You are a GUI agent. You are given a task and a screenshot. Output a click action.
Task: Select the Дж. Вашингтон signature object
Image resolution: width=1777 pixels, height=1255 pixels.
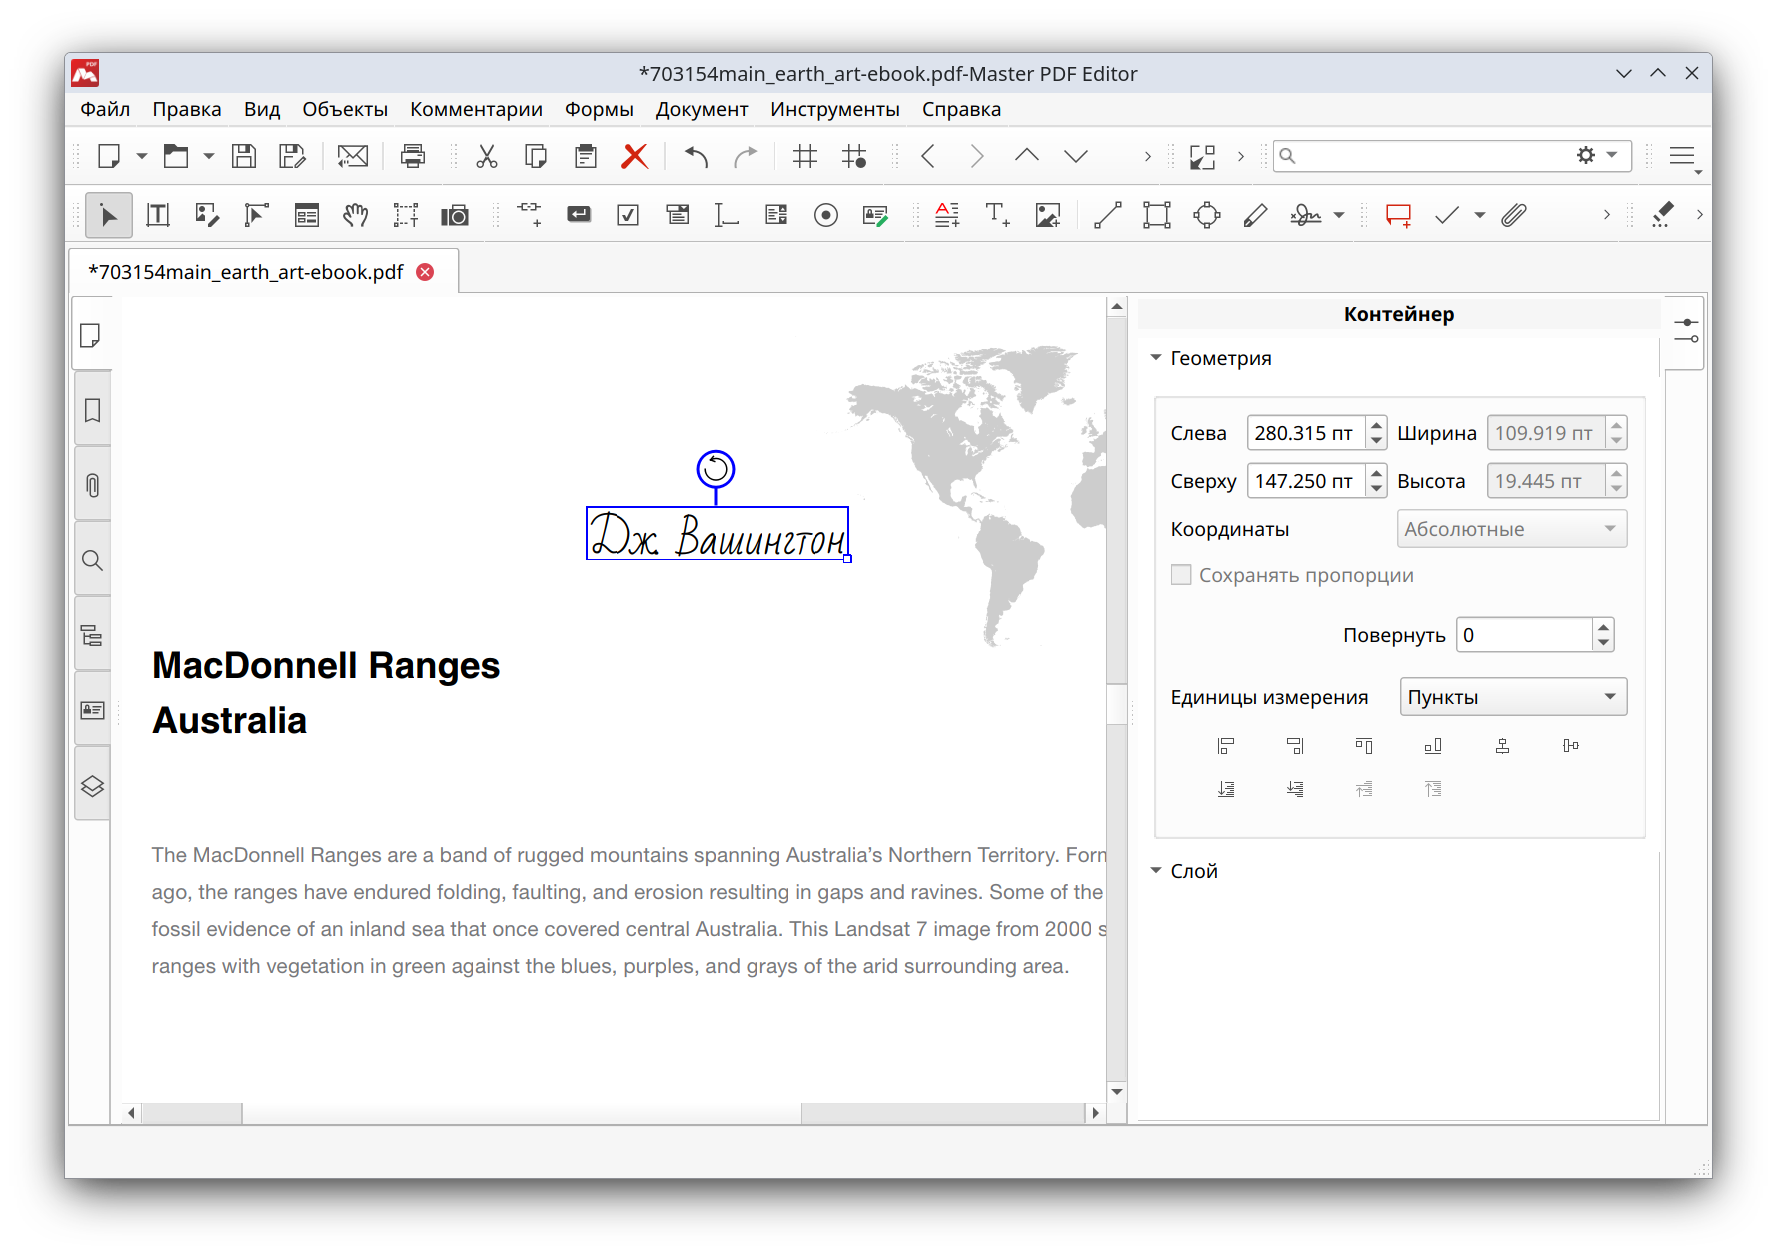coord(717,533)
